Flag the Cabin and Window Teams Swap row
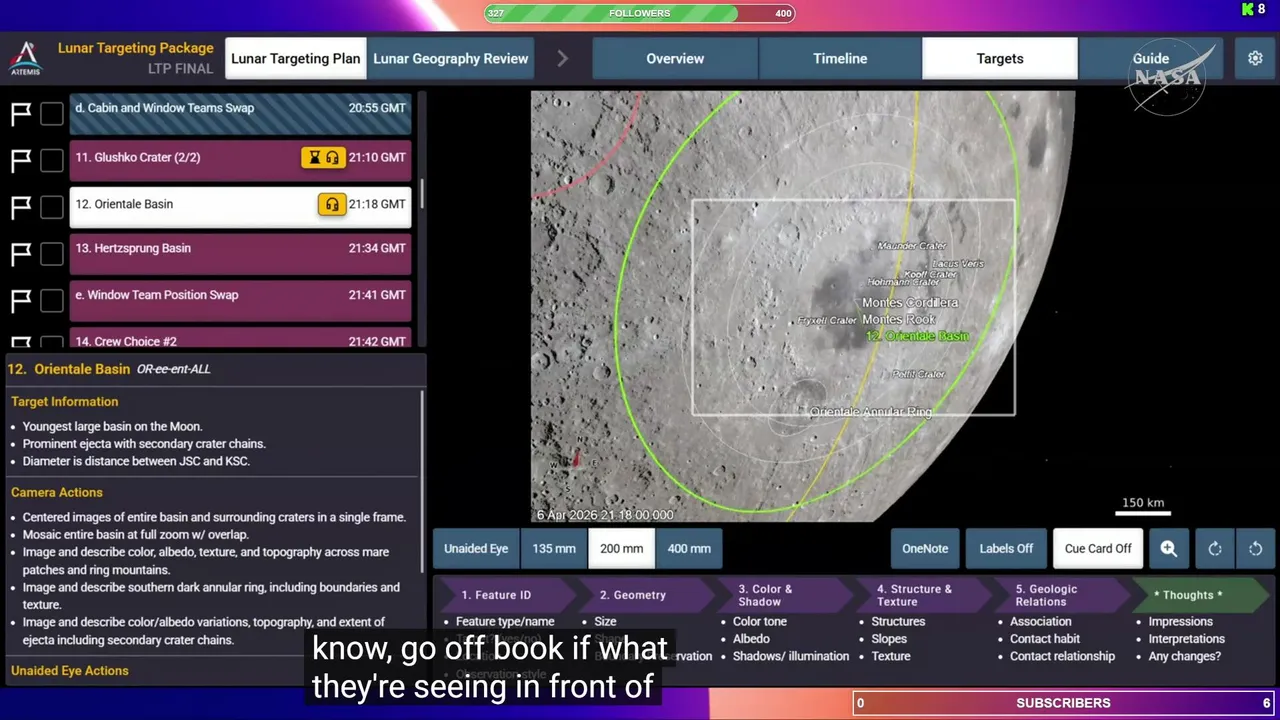The image size is (1280, 720). coord(20,114)
